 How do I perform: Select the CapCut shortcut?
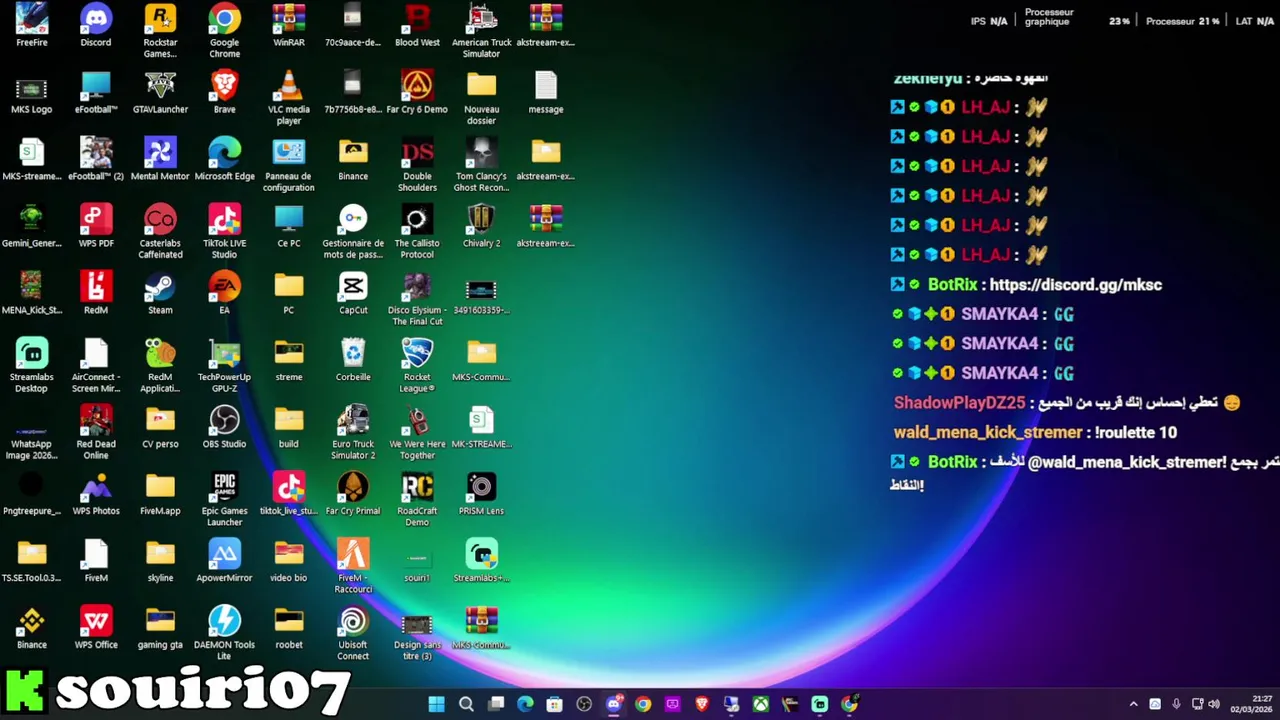tap(353, 293)
